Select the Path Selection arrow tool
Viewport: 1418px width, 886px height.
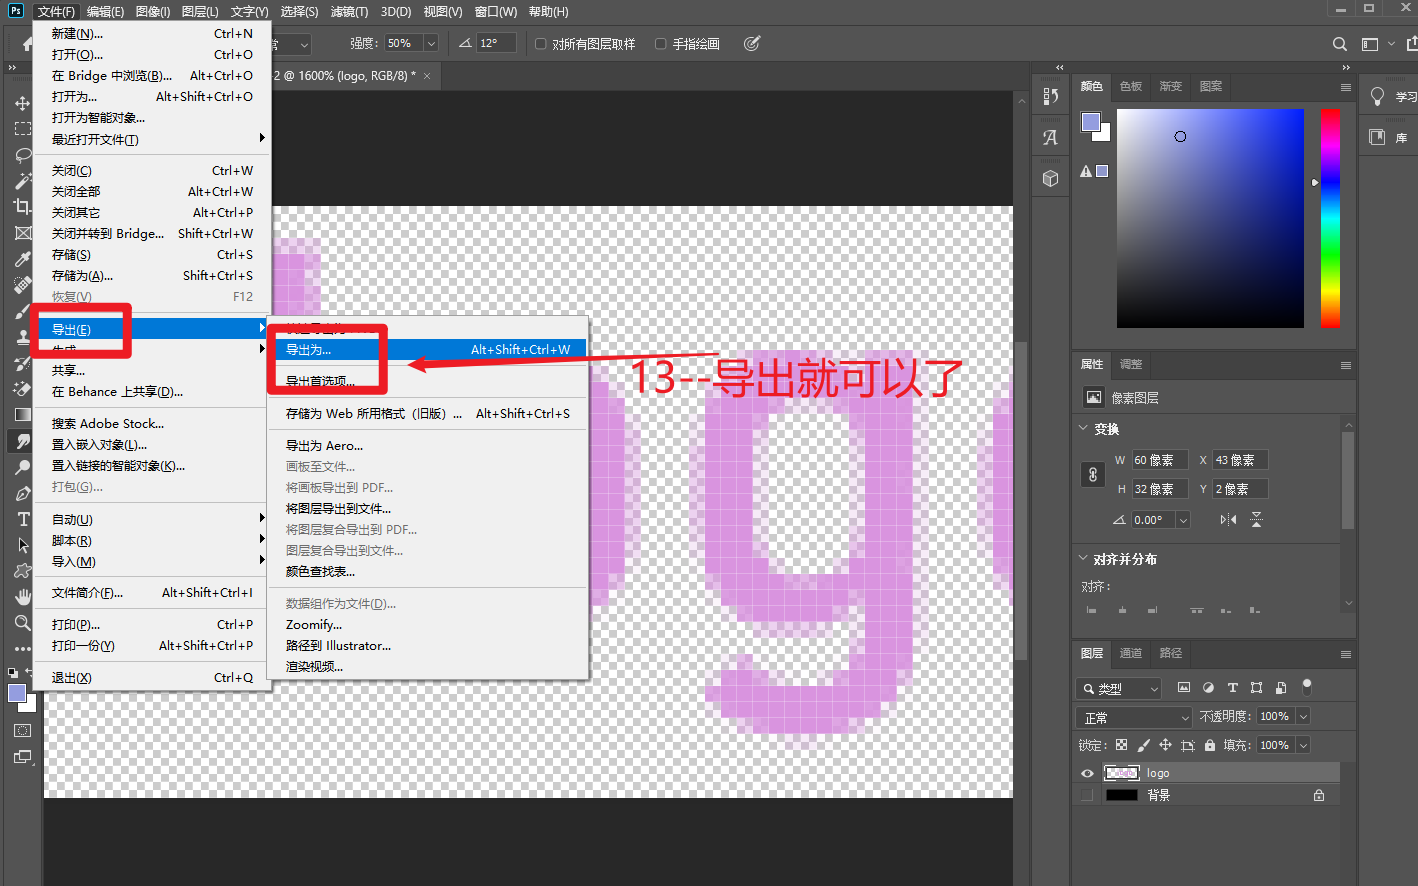pyautogui.click(x=22, y=545)
